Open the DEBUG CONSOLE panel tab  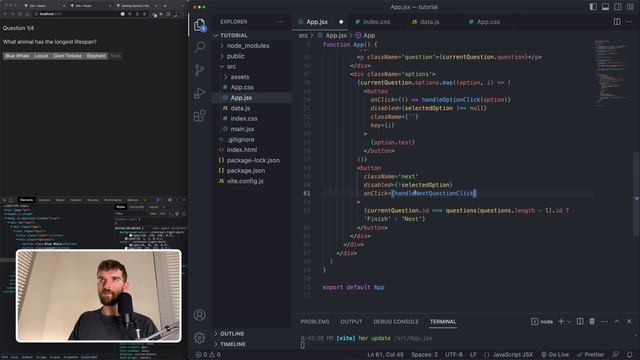click(396, 322)
